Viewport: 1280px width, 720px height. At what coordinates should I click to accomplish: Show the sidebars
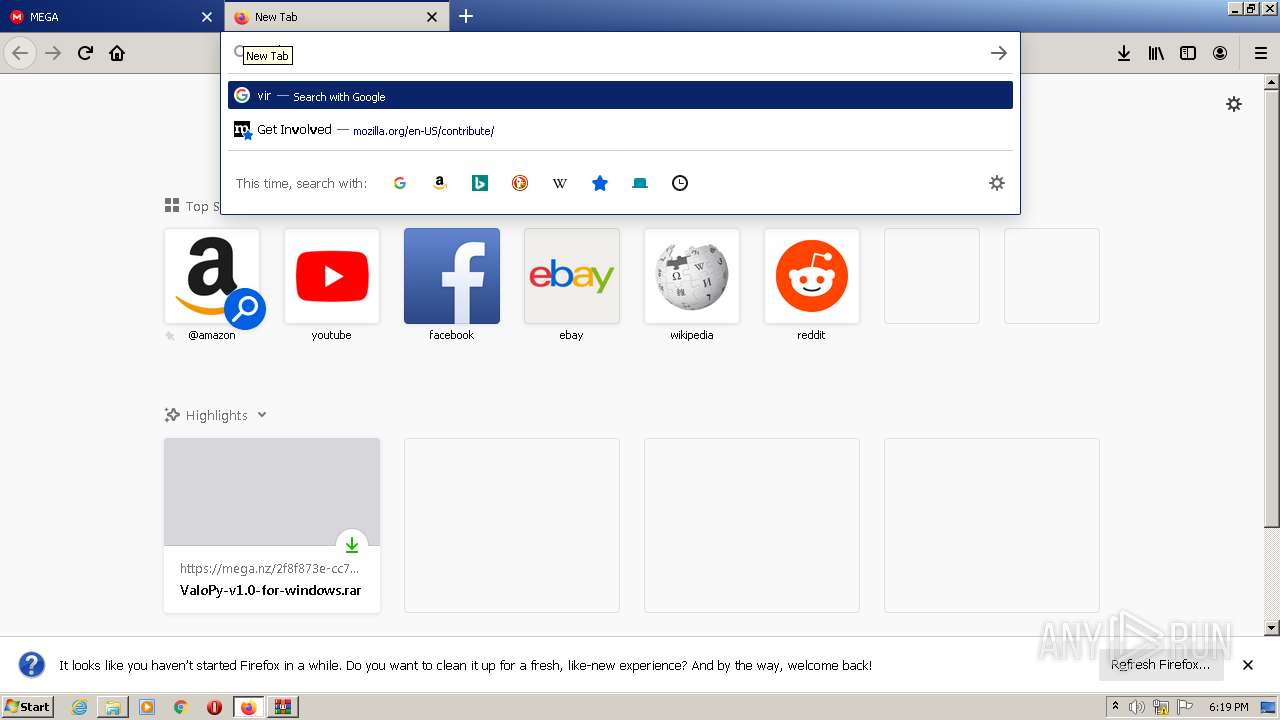pyautogui.click(x=1188, y=53)
